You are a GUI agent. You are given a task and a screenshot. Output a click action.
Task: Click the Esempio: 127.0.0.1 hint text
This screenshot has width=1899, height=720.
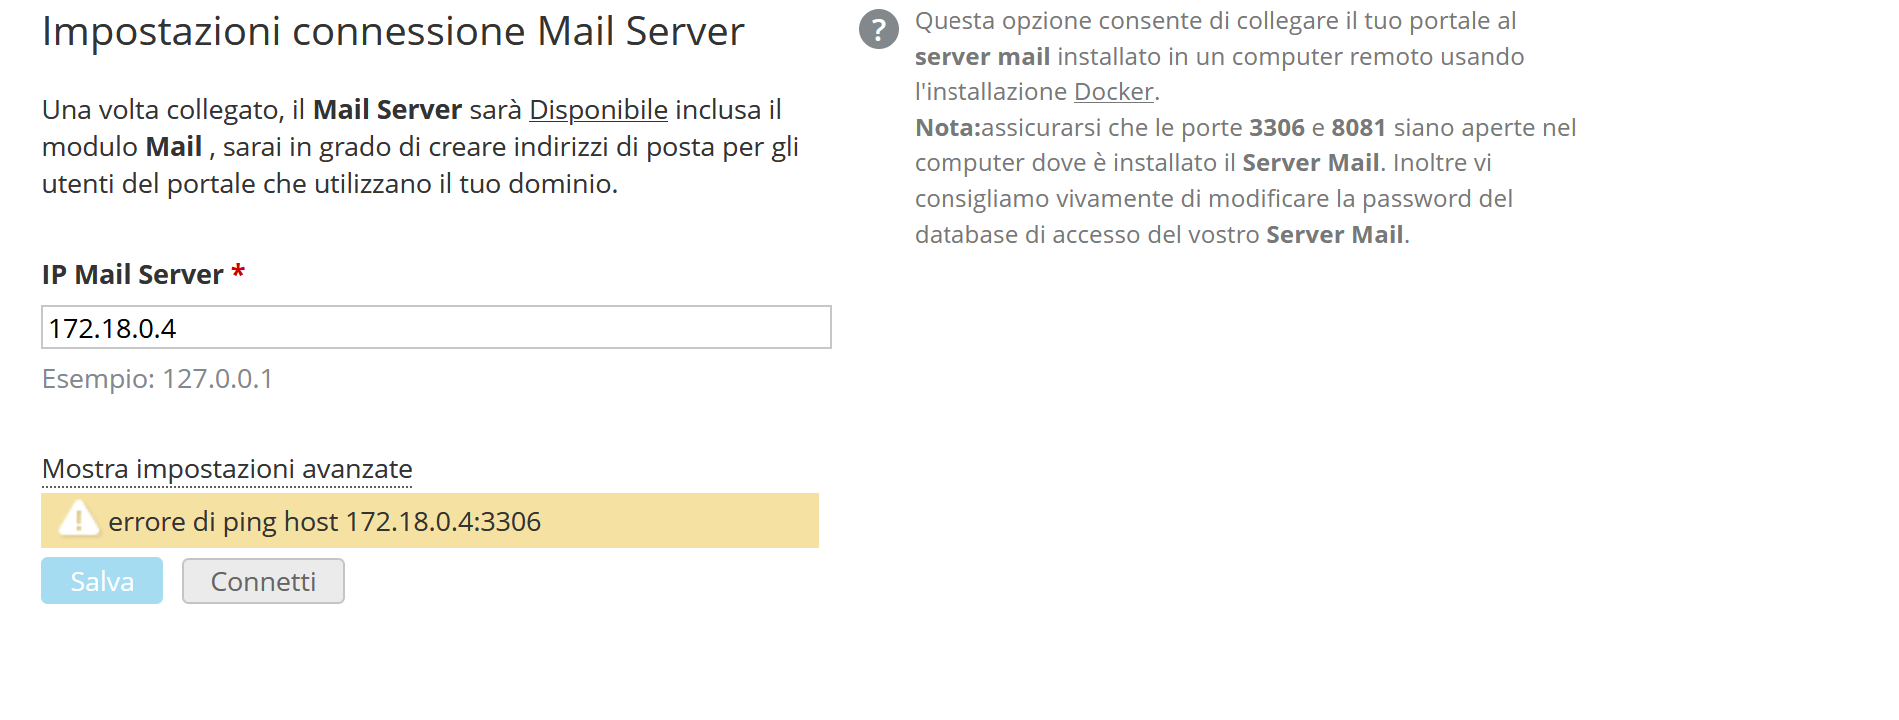[157, 379]
